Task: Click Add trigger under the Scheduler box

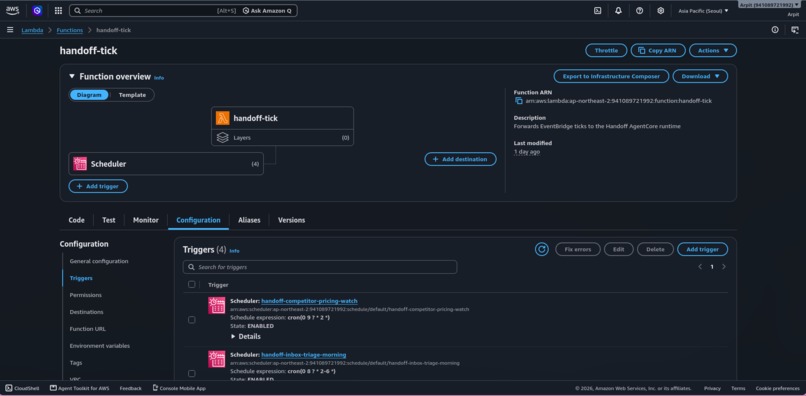Action: (x=98, y=186)
